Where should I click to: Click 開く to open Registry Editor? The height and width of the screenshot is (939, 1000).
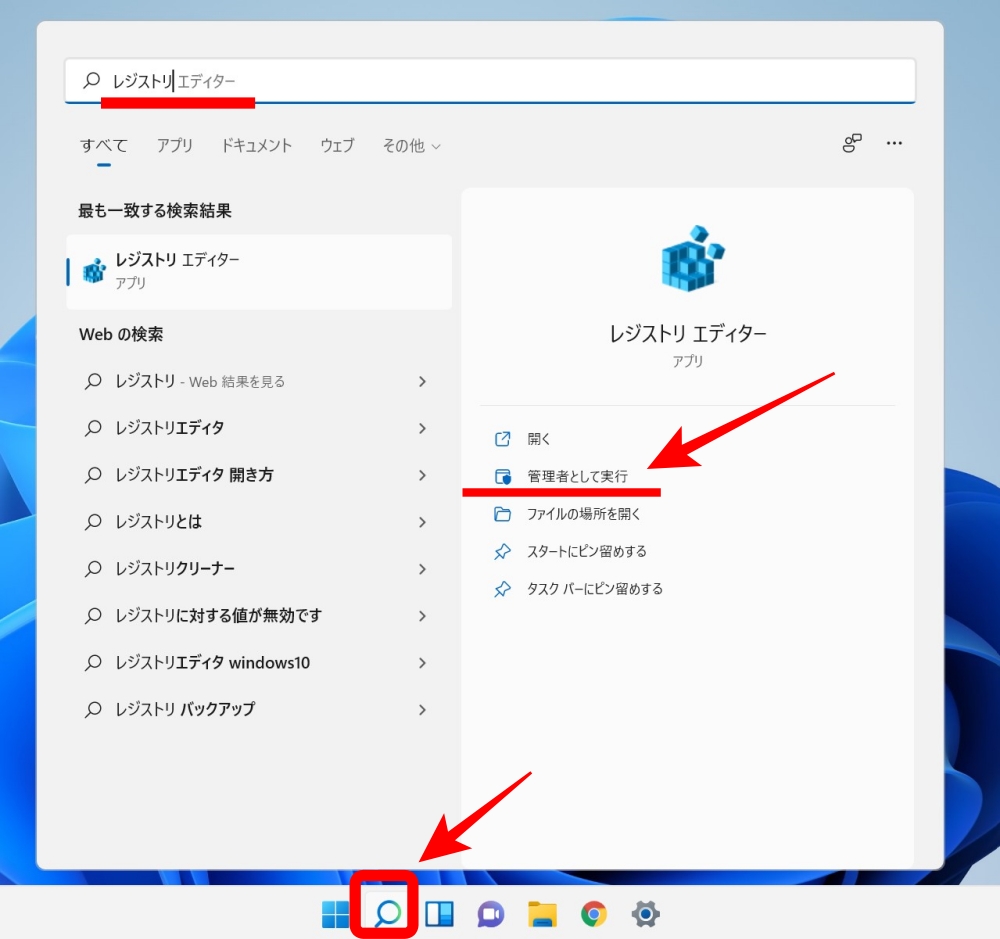click(539, 439)
